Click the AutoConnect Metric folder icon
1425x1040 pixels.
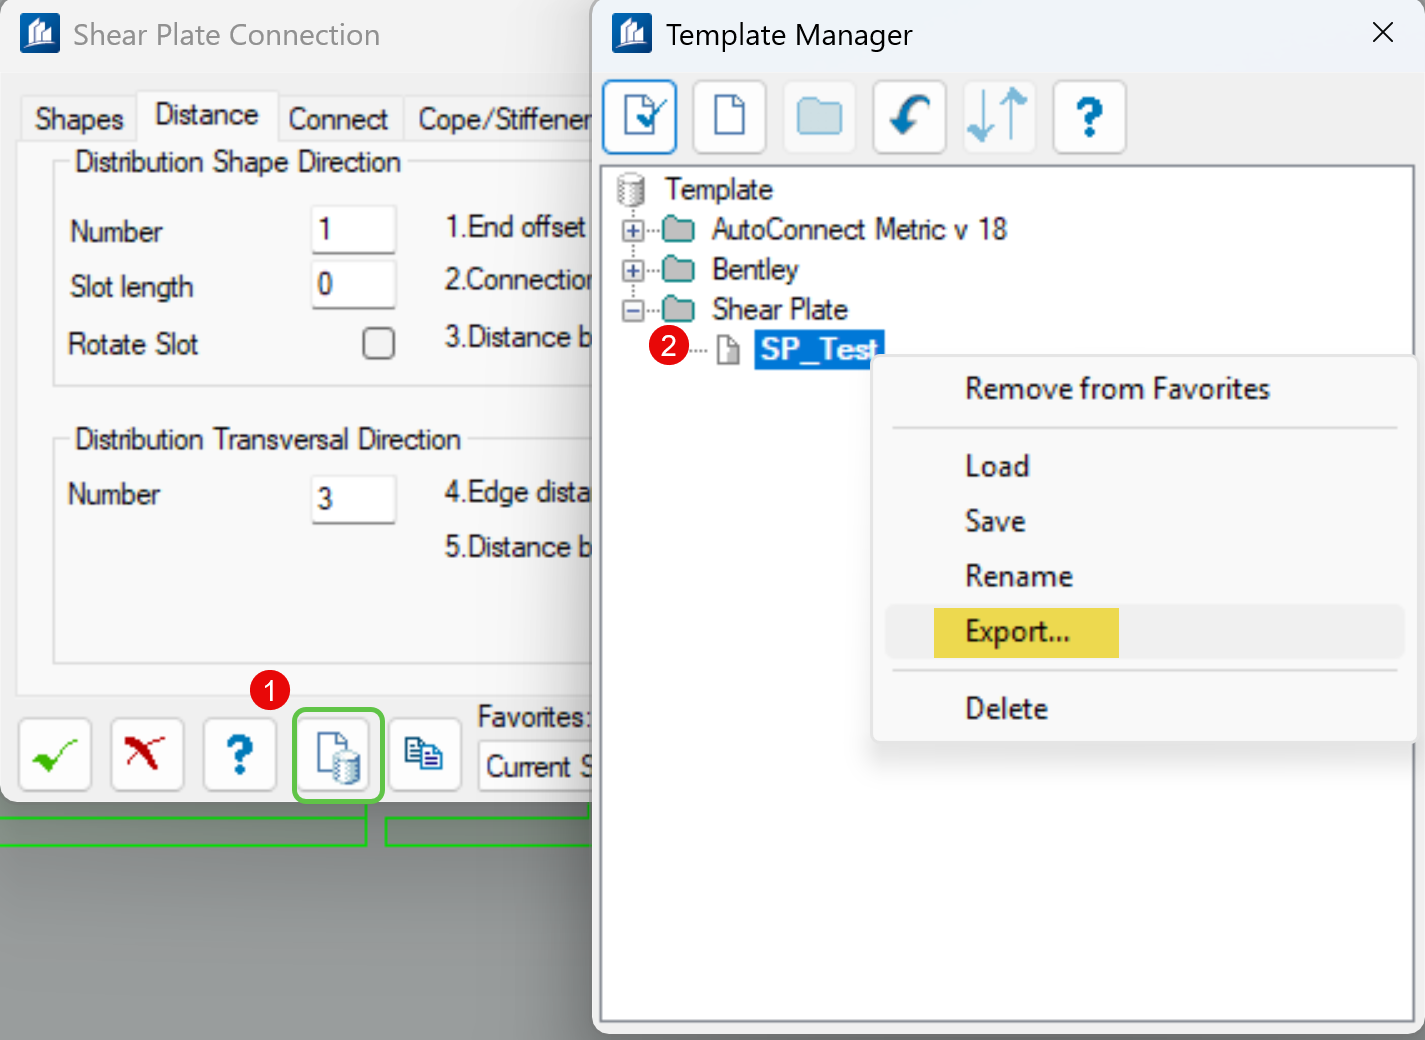pos(679,230)
